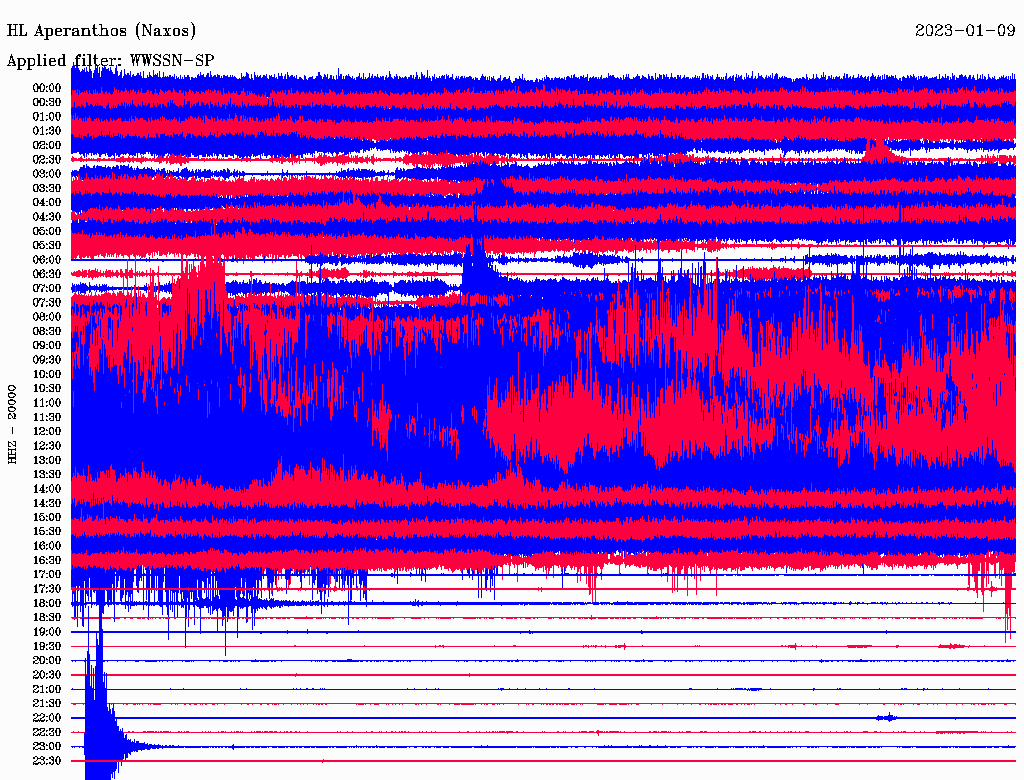
Task: Click the 18:00 time label
Action: tap(47, 604)
